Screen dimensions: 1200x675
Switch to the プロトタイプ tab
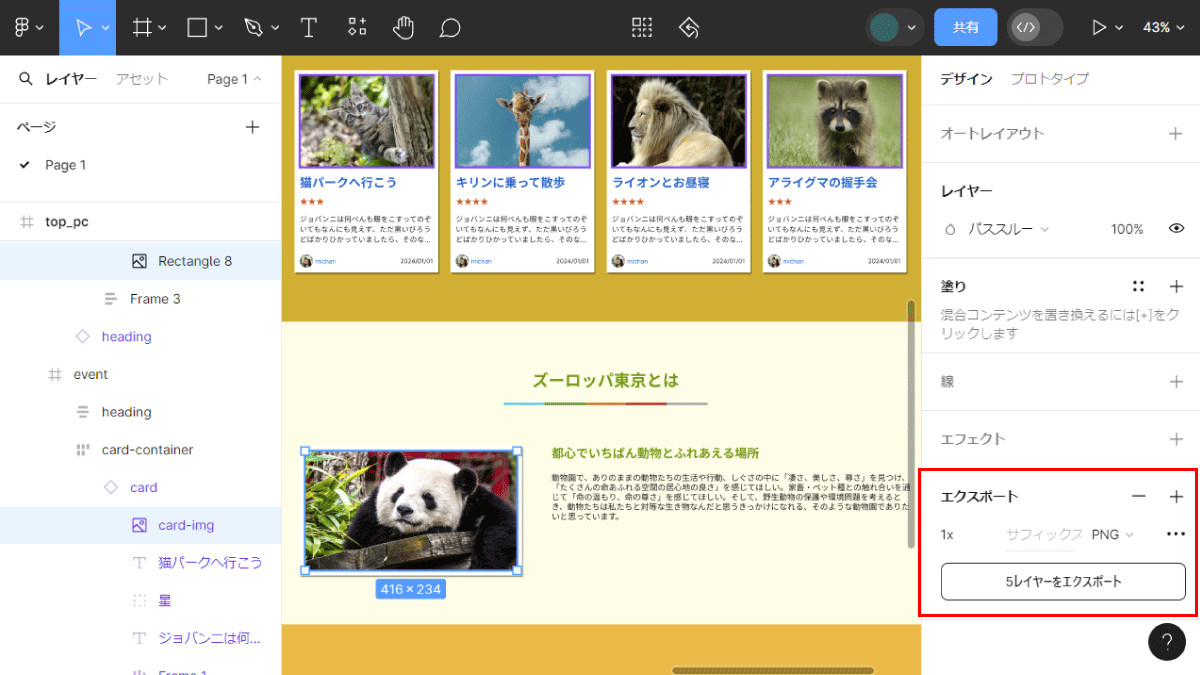pos(1049,79)
